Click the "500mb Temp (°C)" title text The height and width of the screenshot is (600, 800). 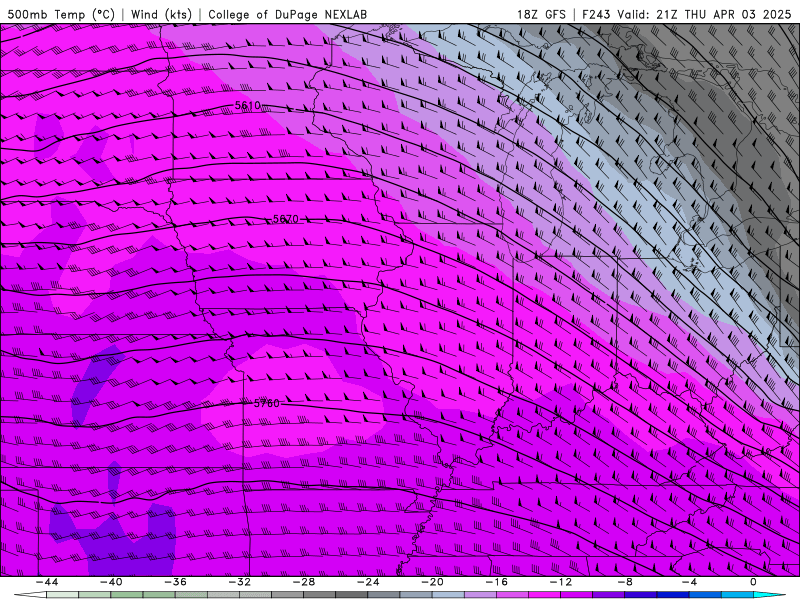[x=61, y=14]
